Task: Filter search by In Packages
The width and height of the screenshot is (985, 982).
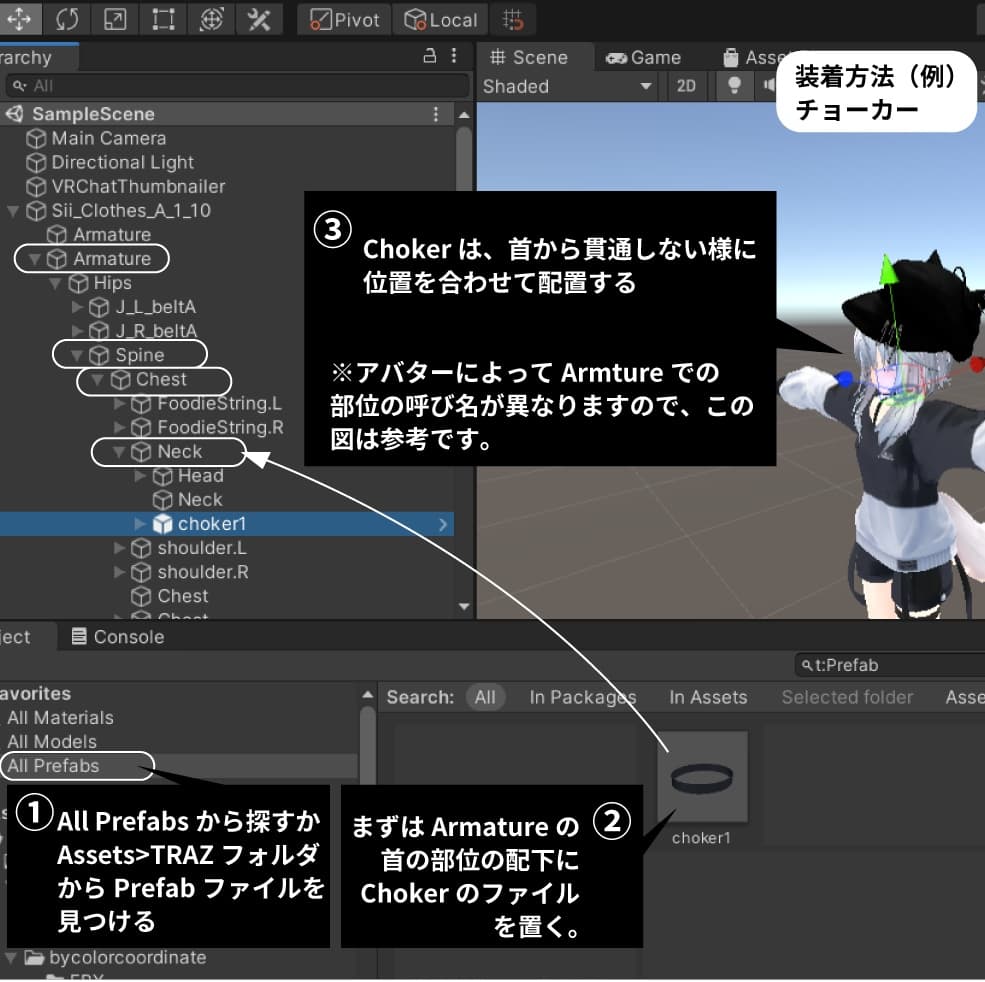Action: [x=583, y=697]
